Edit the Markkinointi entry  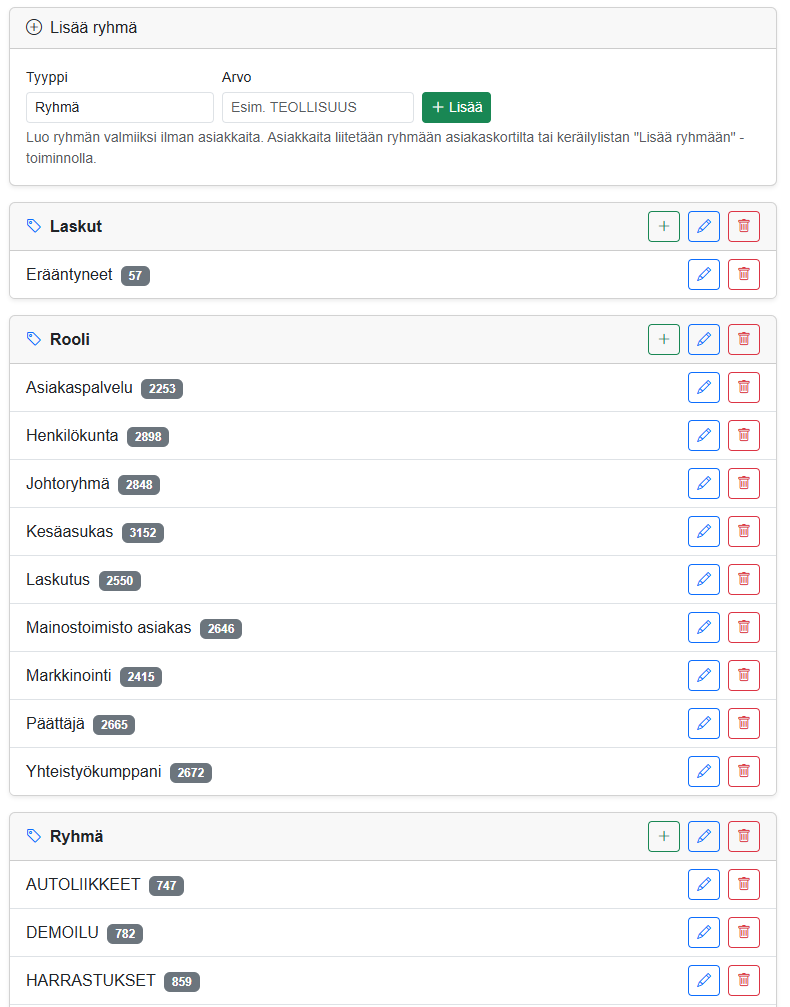click(x=704, y=676)
